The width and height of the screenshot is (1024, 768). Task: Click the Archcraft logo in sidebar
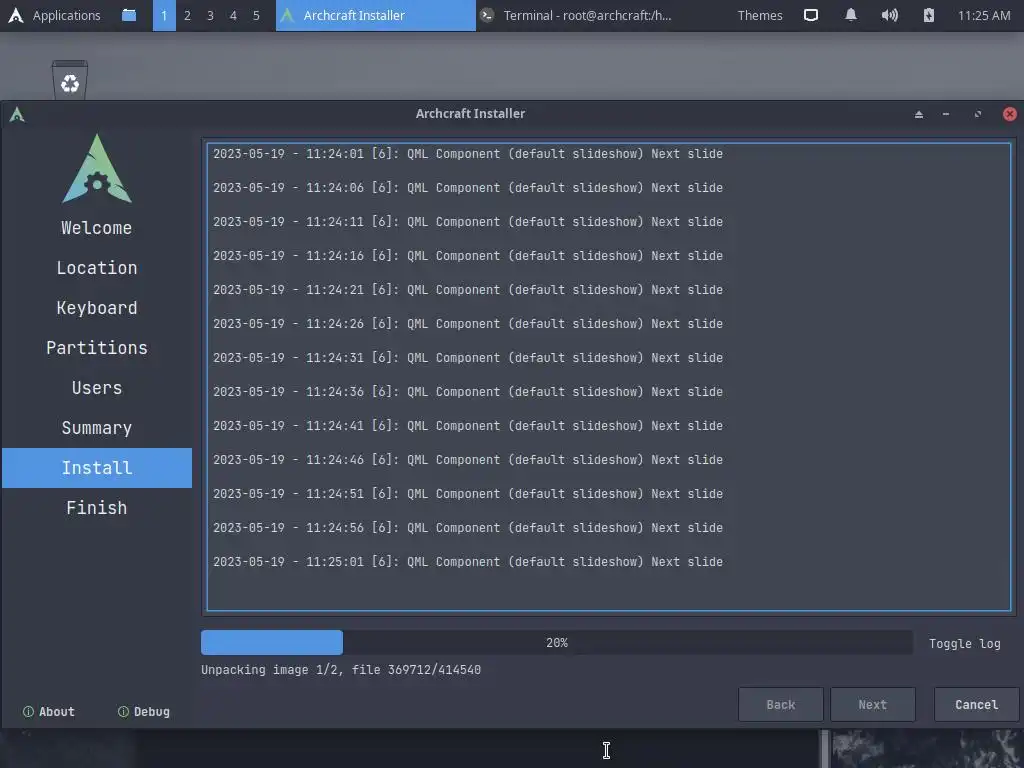tap(97, 168)
